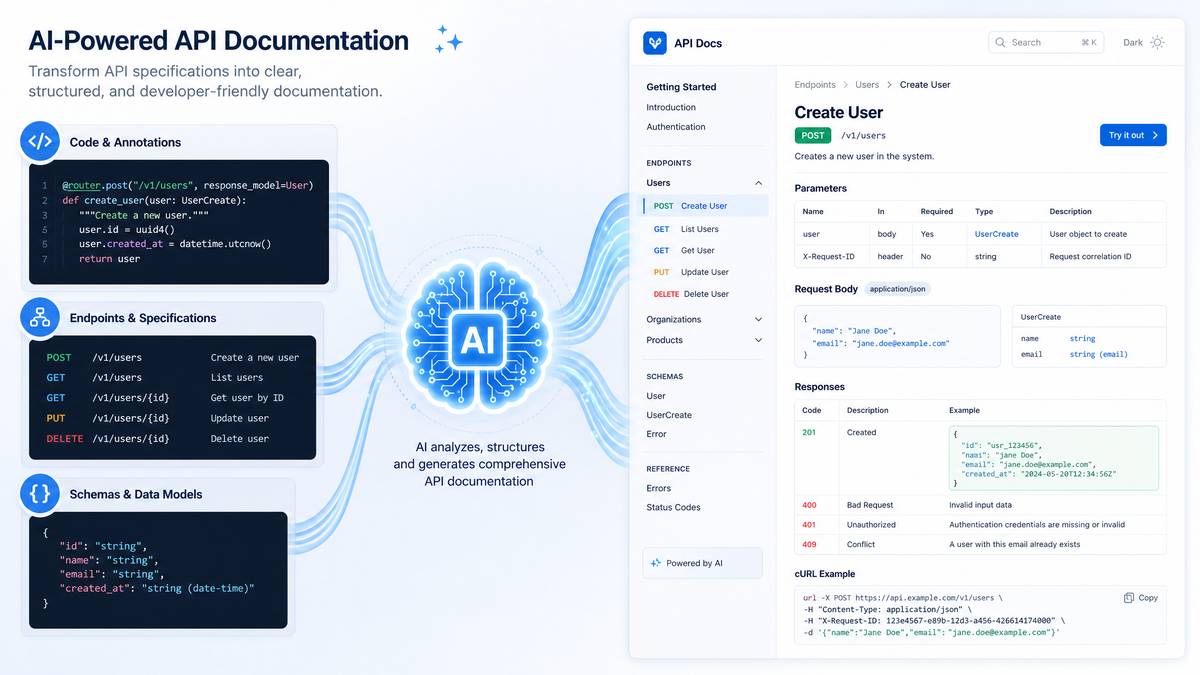Click the Endpoints breadcrumb link
The height and width of the screenshot is (675, 1200).
point(815,85)
